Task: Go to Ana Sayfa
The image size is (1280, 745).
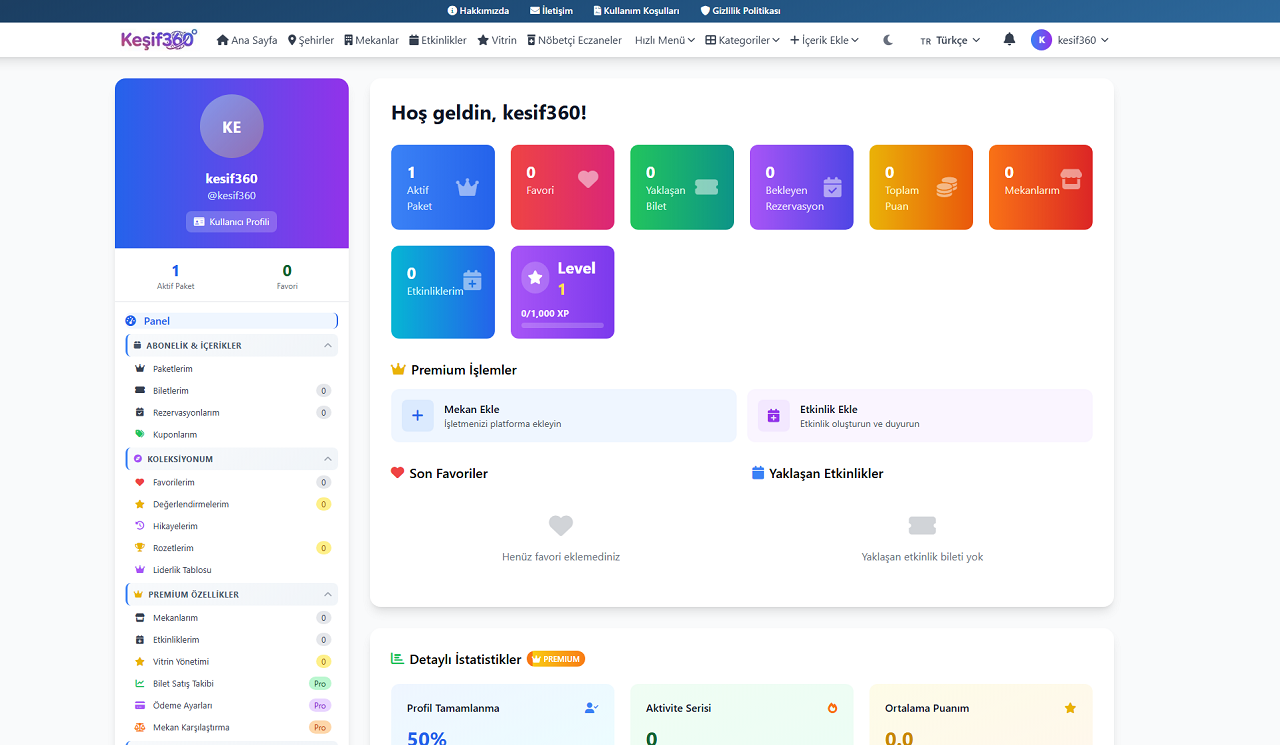Action: pyautogui.click(x=247, y=40)
